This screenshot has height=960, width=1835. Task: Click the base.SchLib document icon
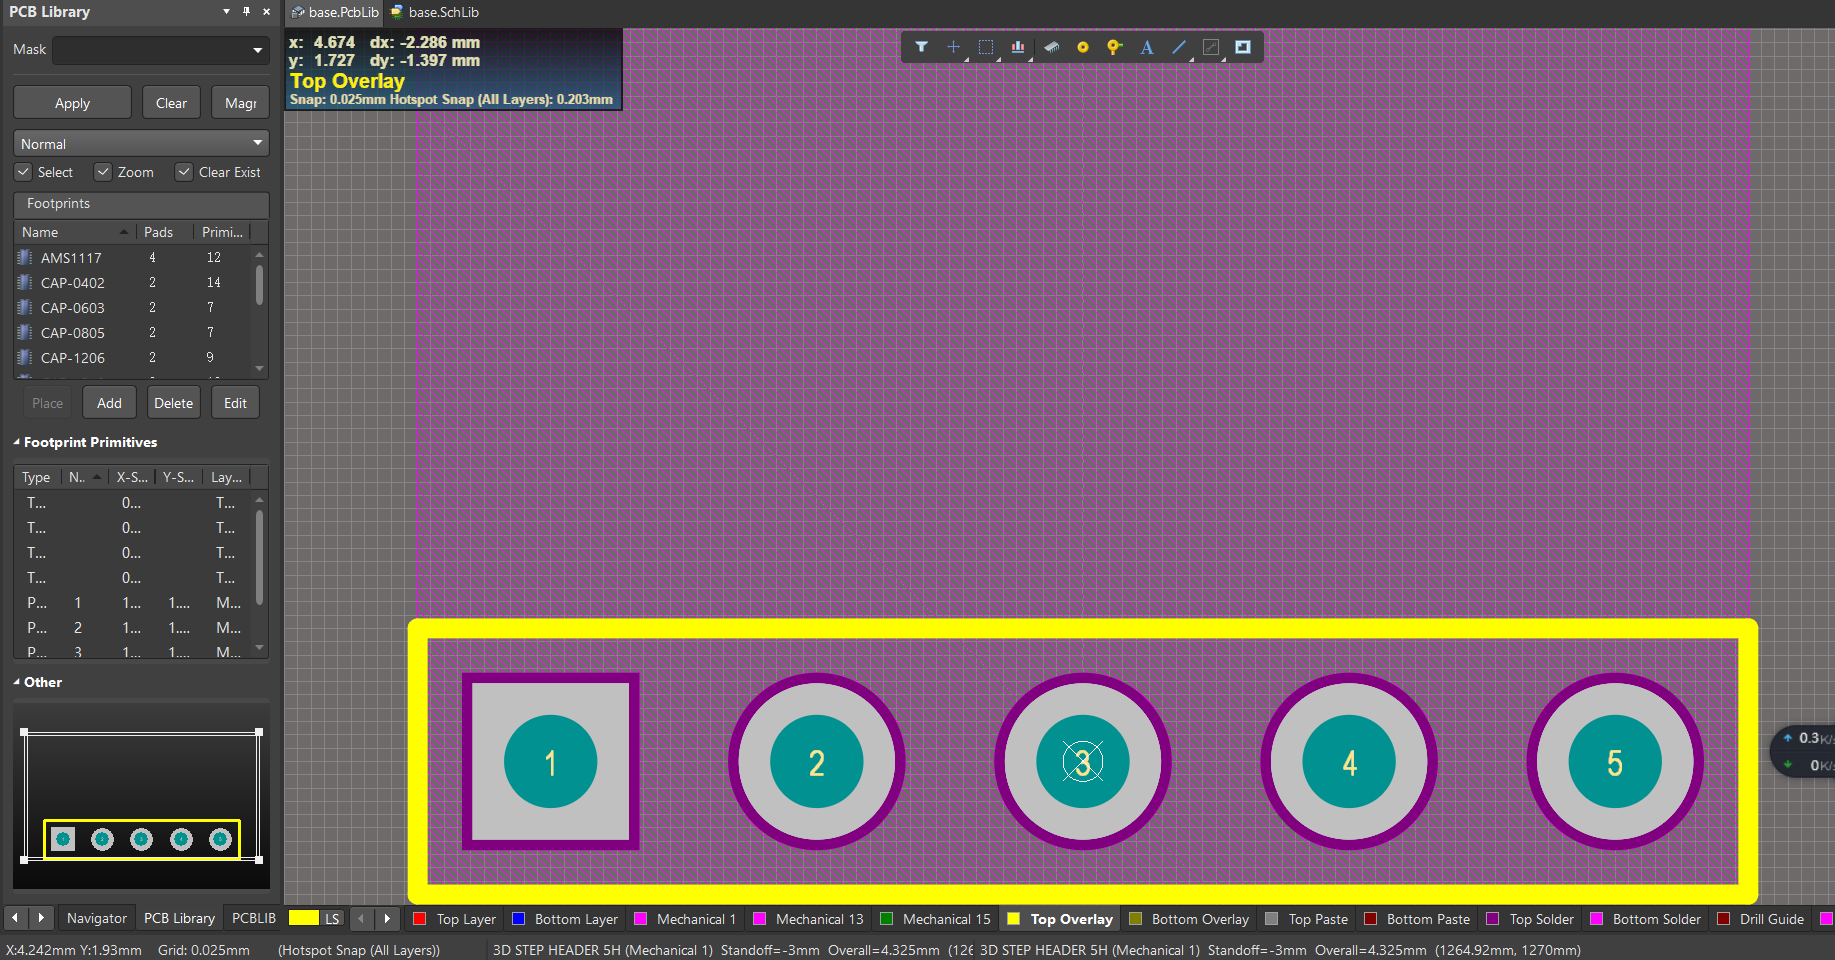click(x=397, y=12)
